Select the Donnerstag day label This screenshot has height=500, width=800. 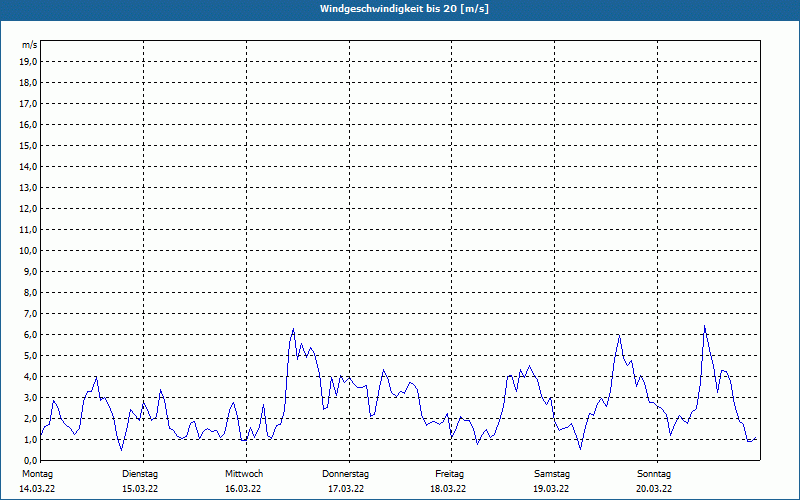click(x=345, y=474)
